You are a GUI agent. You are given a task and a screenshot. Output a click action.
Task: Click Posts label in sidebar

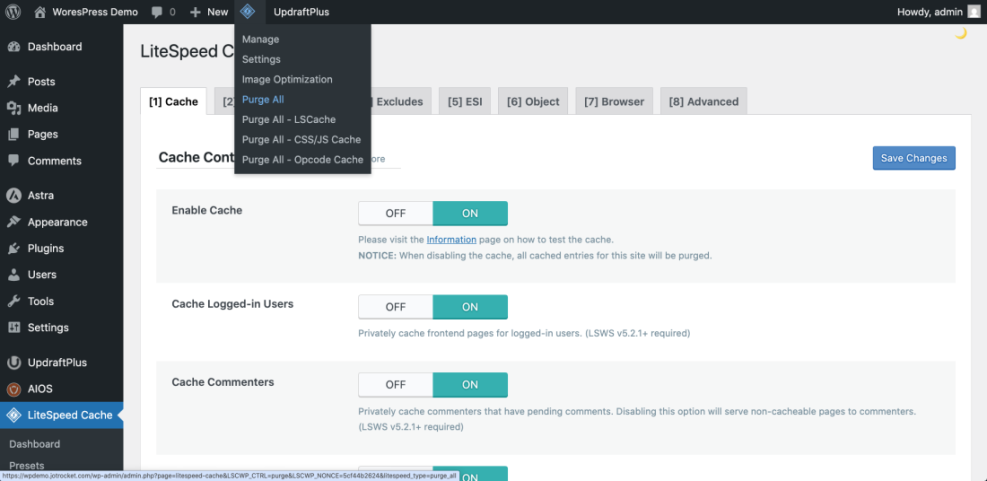tap(42, 82)
